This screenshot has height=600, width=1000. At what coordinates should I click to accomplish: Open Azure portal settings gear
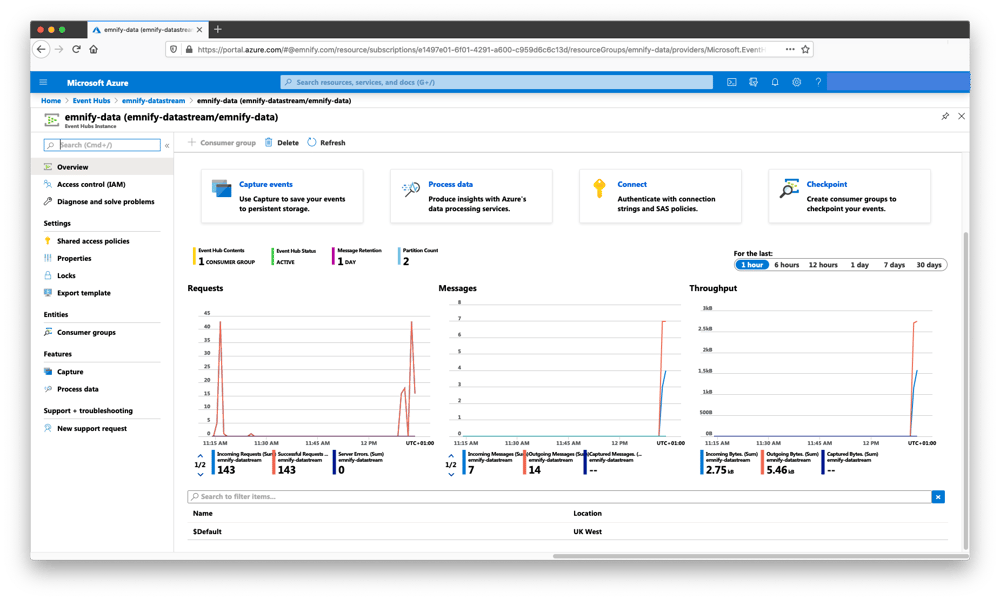pos(797,82)
